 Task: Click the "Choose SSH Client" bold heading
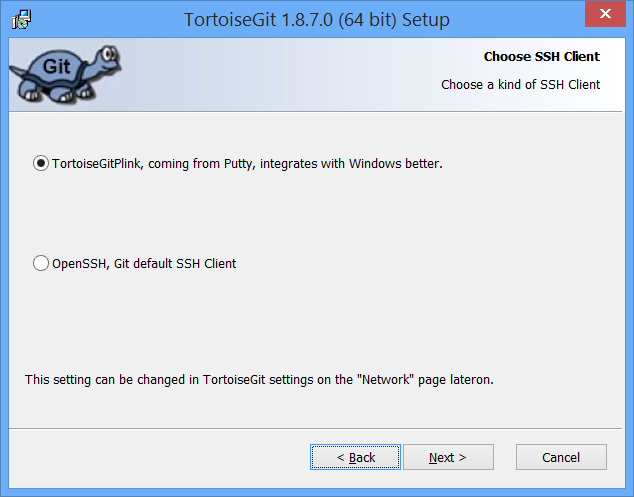click(x=542, y=57)
